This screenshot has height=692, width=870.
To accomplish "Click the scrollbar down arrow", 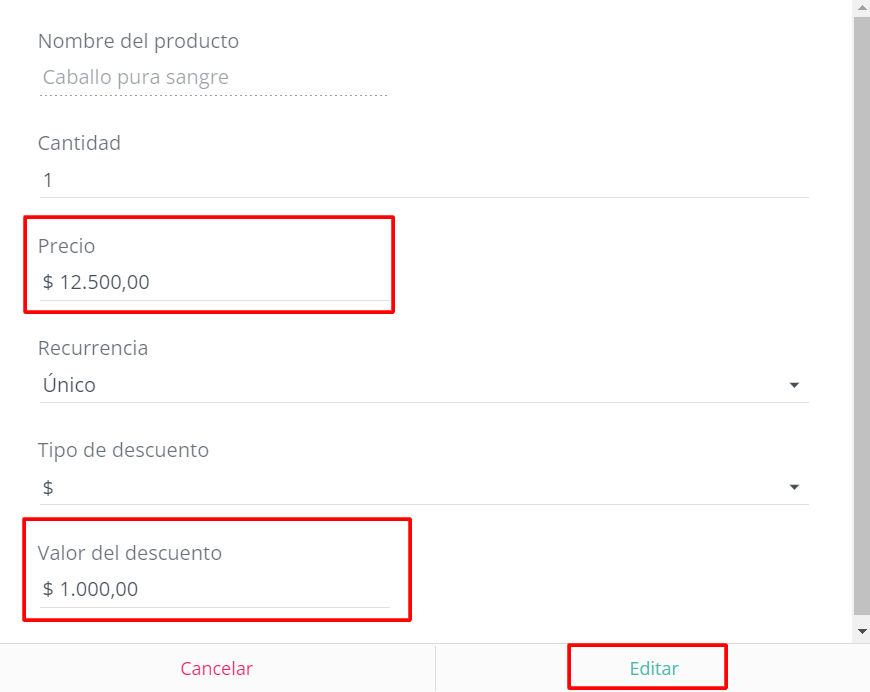I will point(861,631).
